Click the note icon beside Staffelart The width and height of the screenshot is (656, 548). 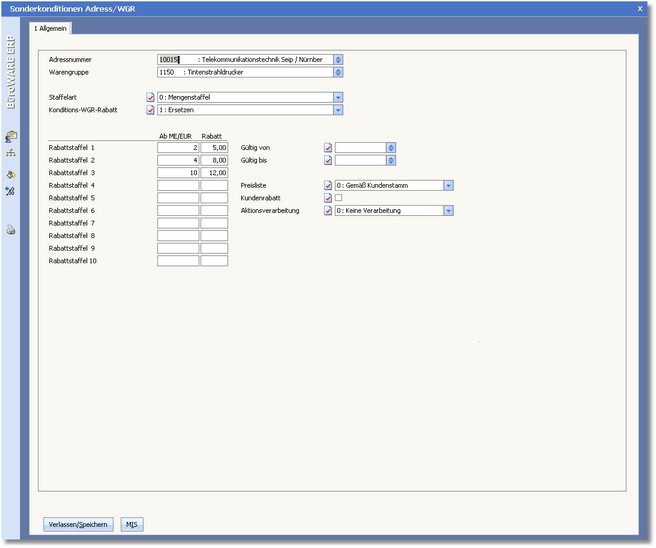coord(151,97)
